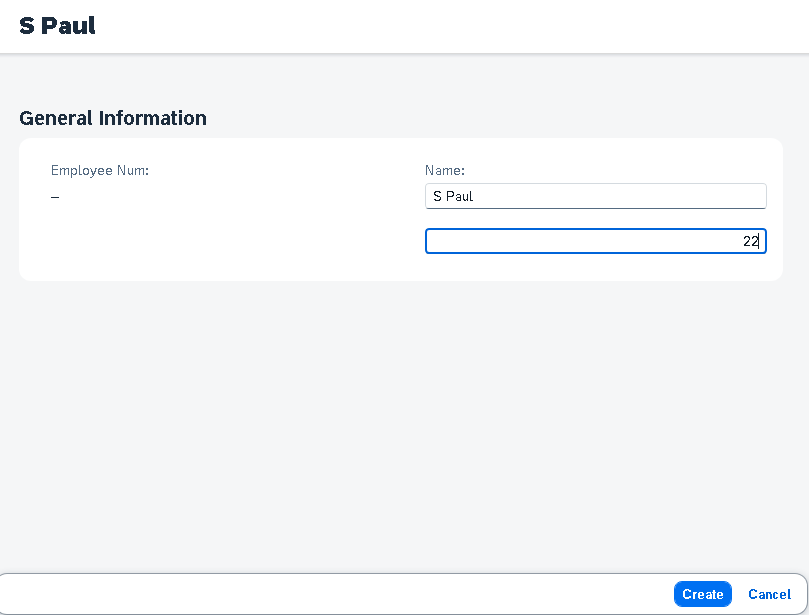The width and height of the screenshot is (809, 615).
Task: Focus the Name input field
Action: [x=595, y=196]
